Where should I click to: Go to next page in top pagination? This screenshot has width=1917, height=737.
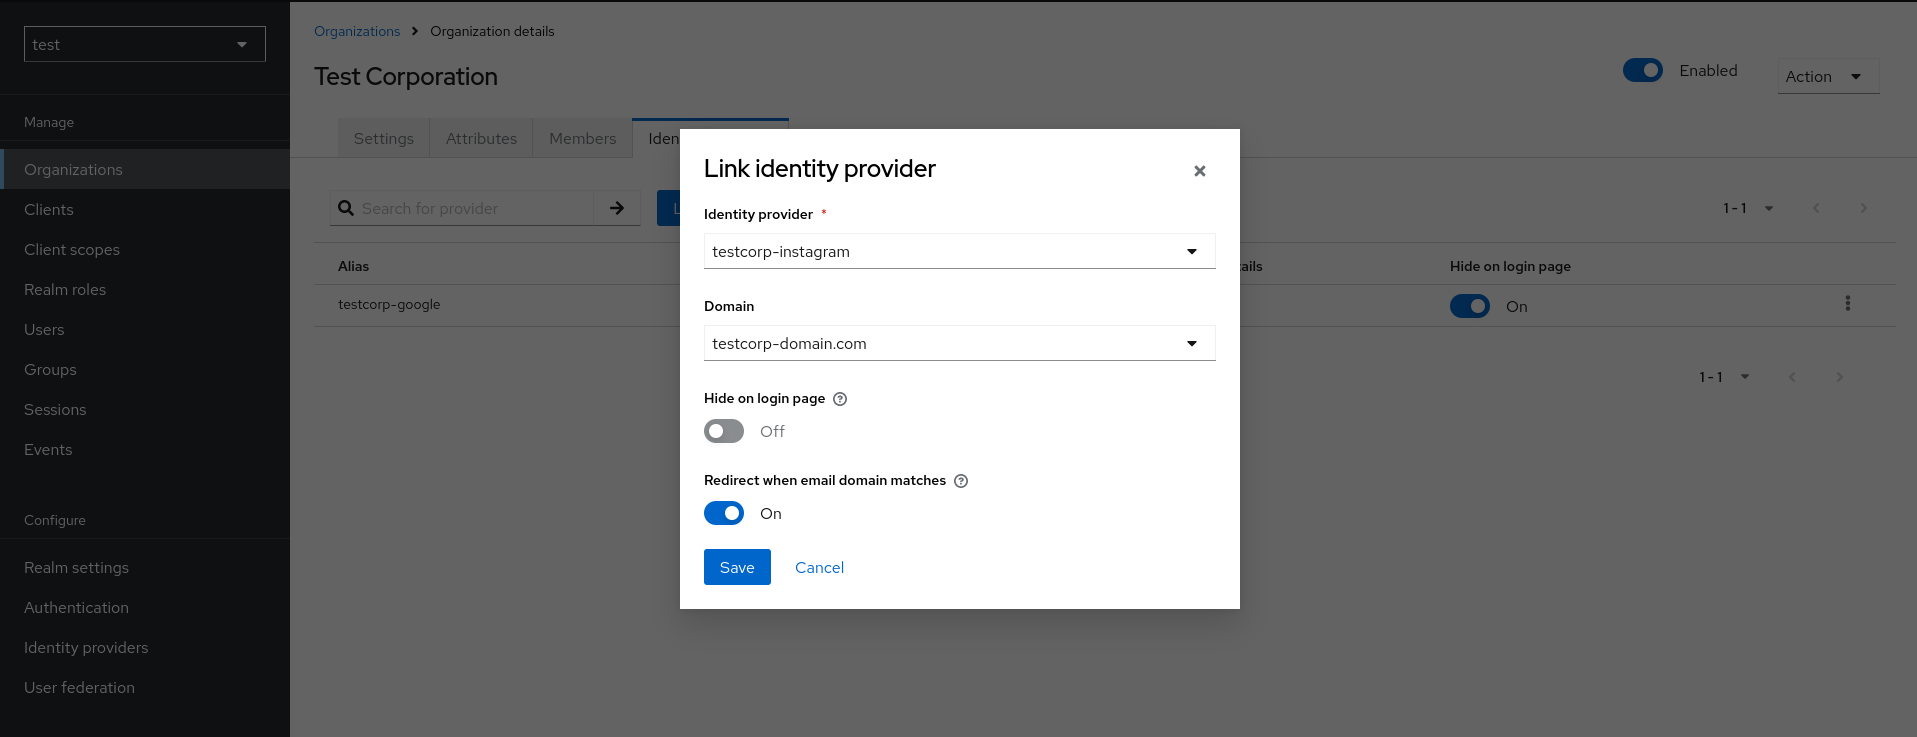[x=1863, y=208]
